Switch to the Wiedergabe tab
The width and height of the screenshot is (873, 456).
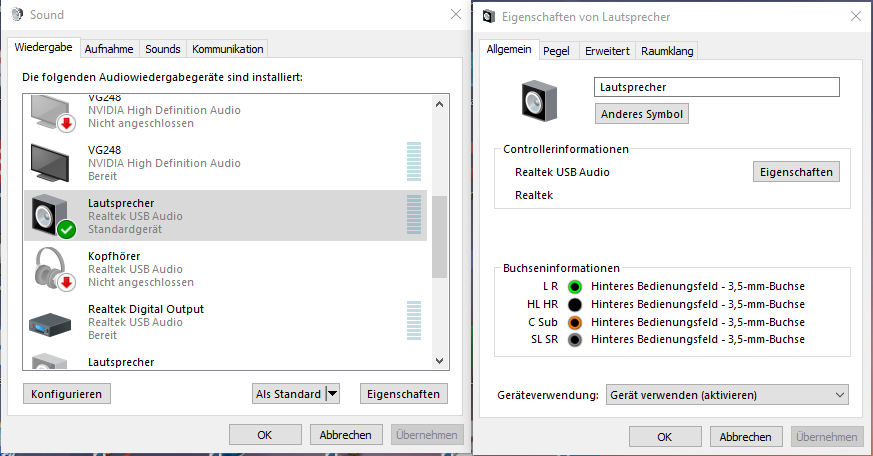pyautogui.click(x=43, y=47)
